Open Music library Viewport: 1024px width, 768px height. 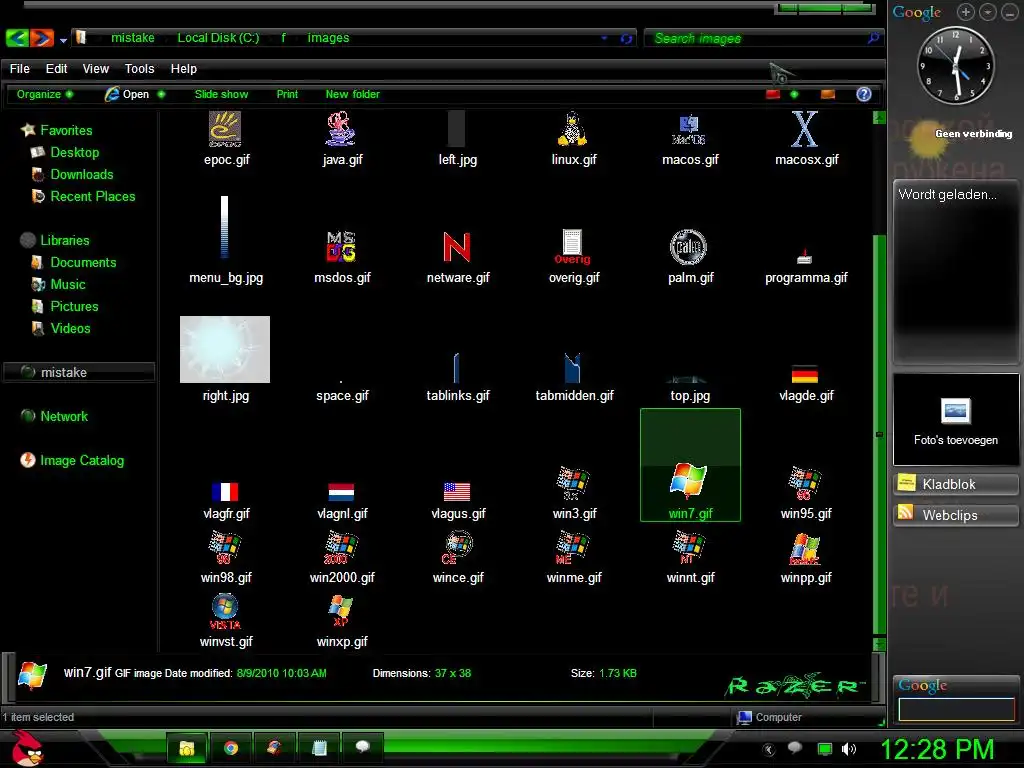point(68,284)
